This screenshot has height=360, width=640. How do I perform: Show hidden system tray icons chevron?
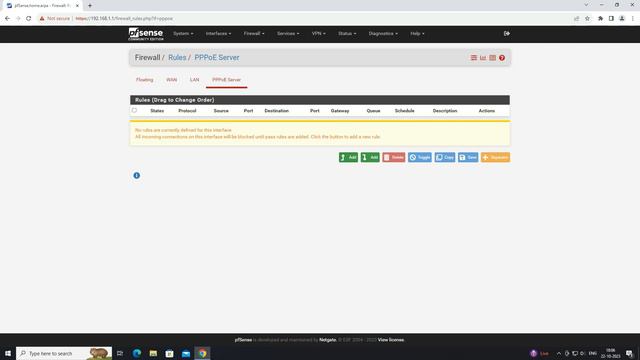click(x=558, y=353)
